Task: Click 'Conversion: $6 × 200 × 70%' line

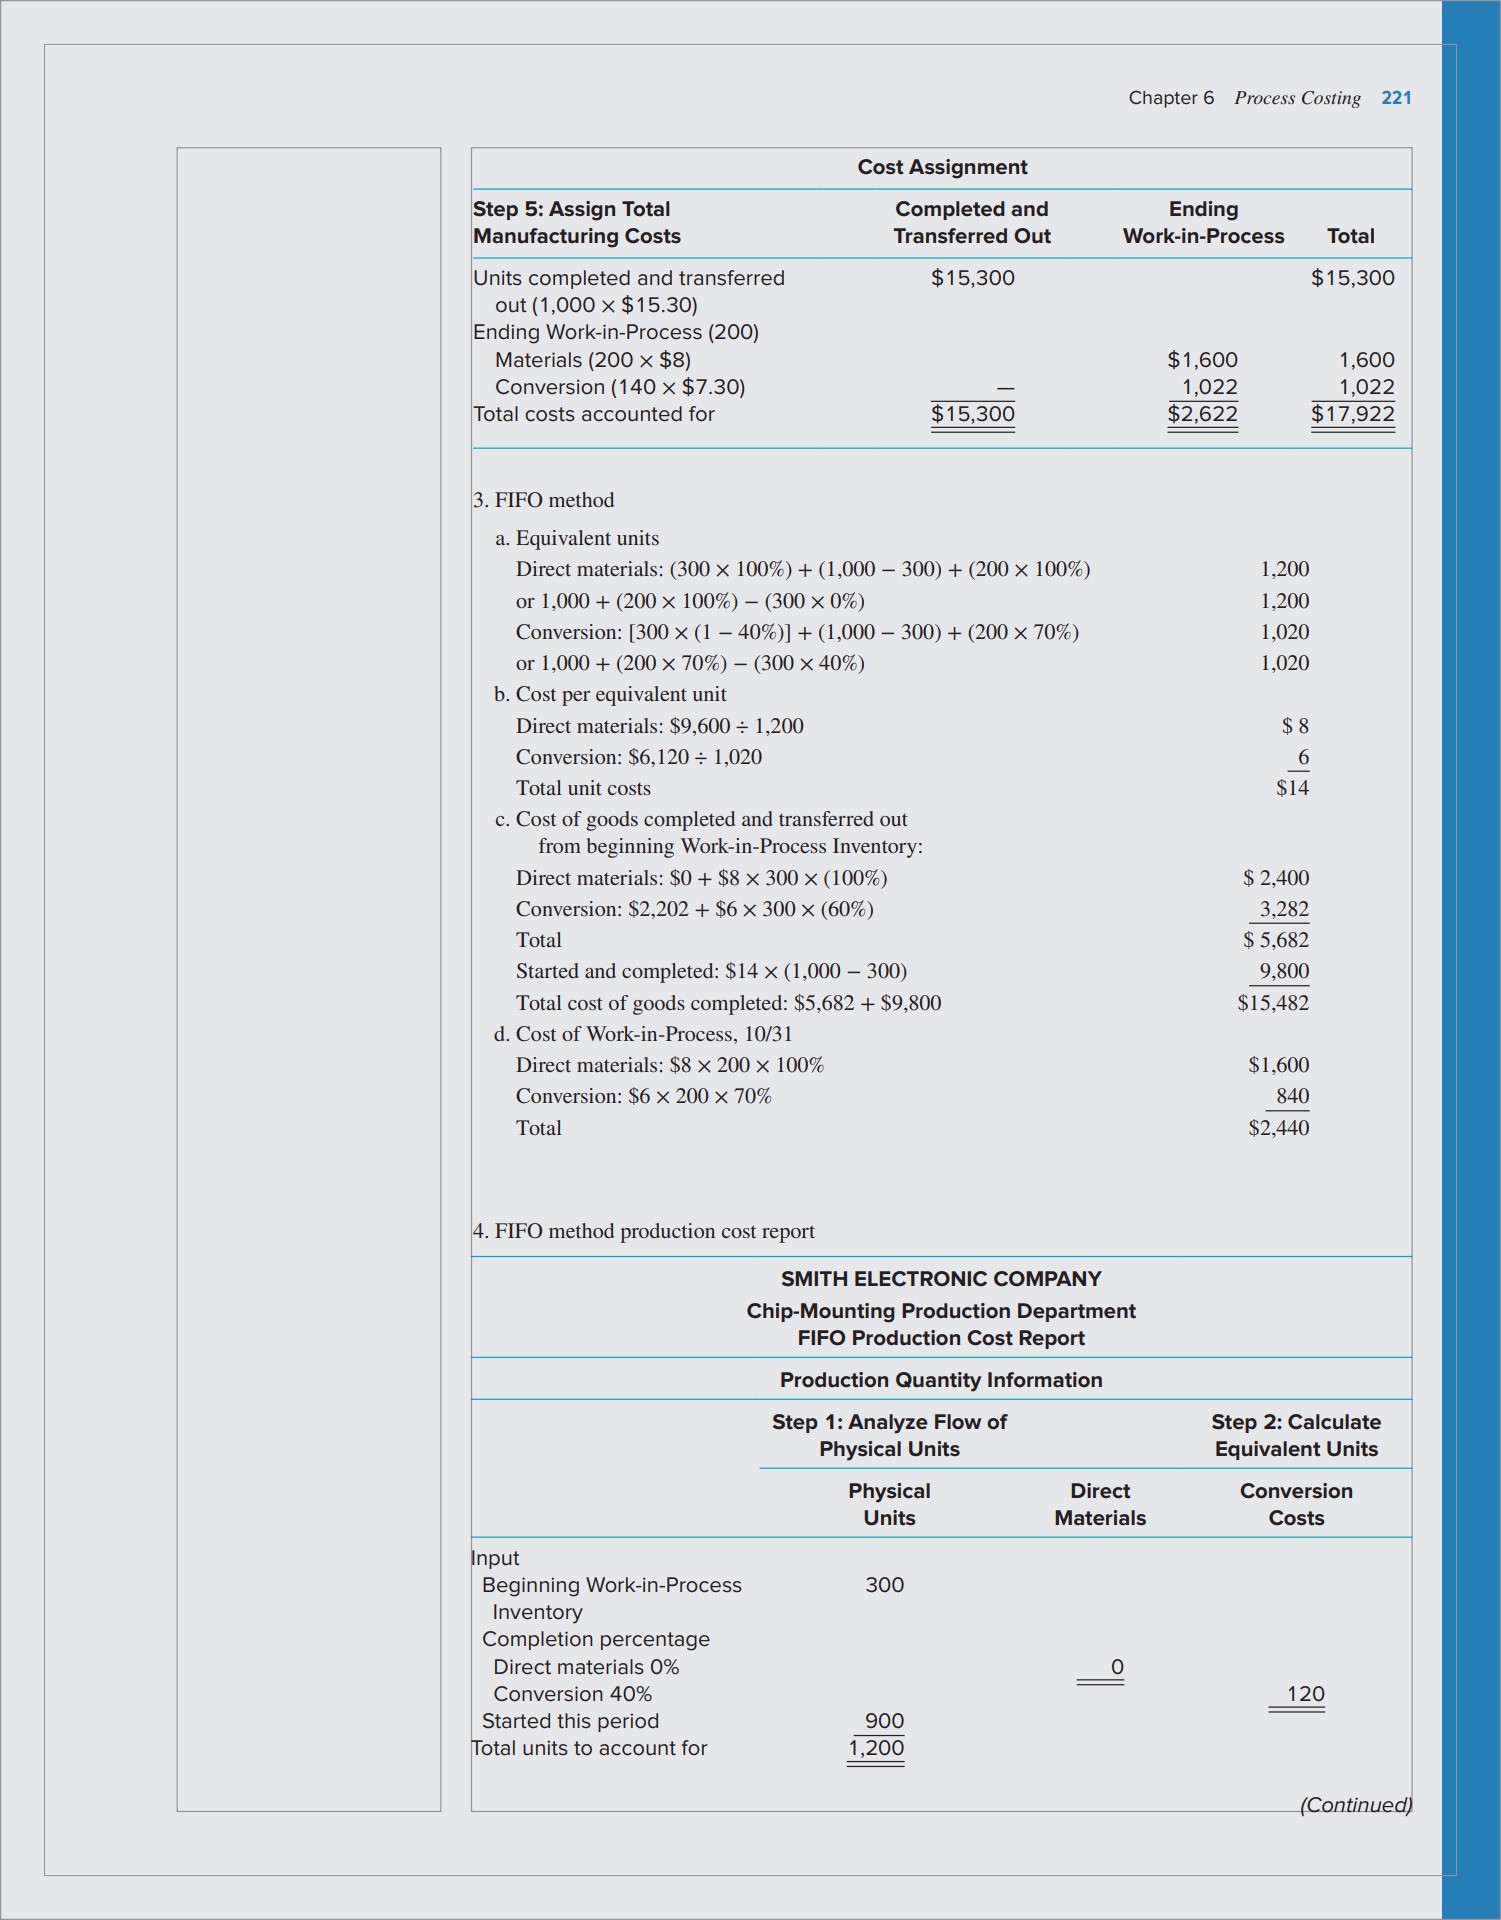Action: point(644,1096)
